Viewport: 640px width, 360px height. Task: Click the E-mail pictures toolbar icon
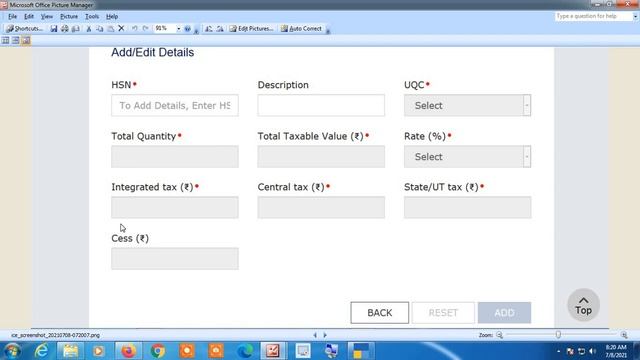76,29
